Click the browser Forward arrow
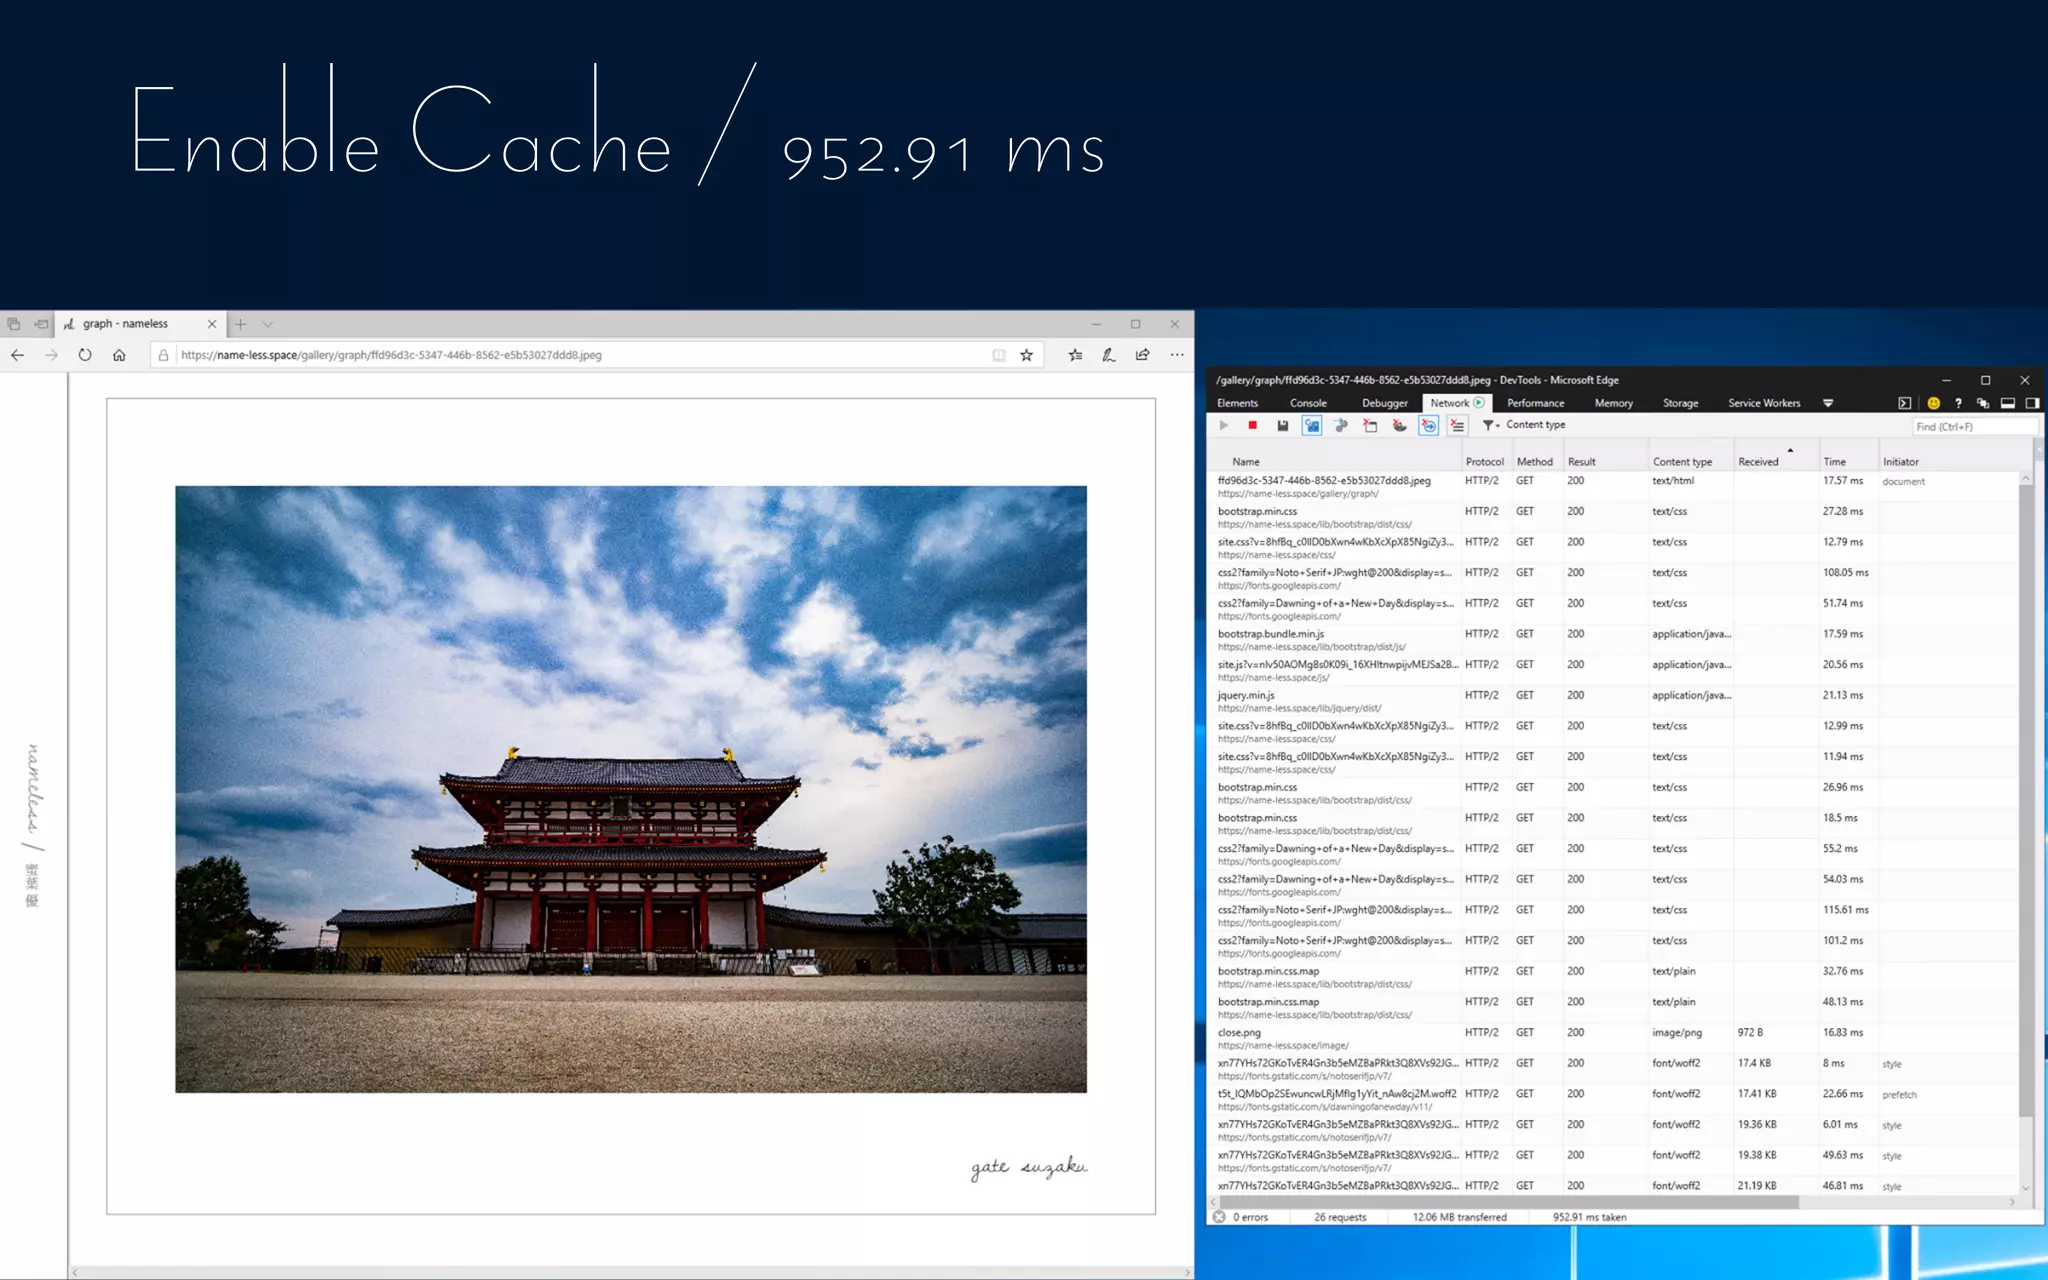This screenshot has height=1280, width=2048. 51,355
